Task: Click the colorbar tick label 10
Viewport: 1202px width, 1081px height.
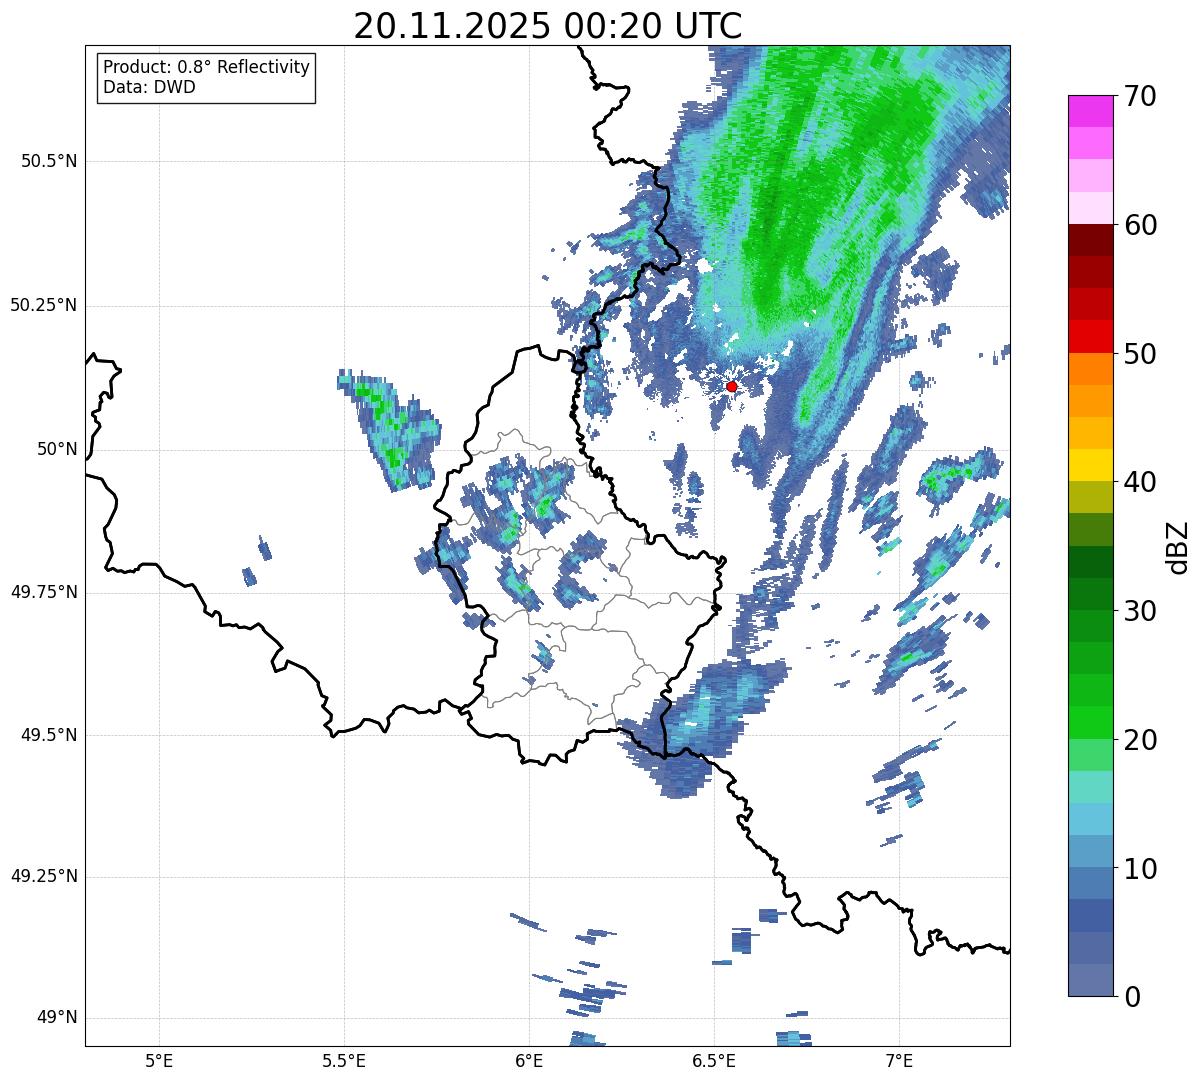Action: 1140,868
